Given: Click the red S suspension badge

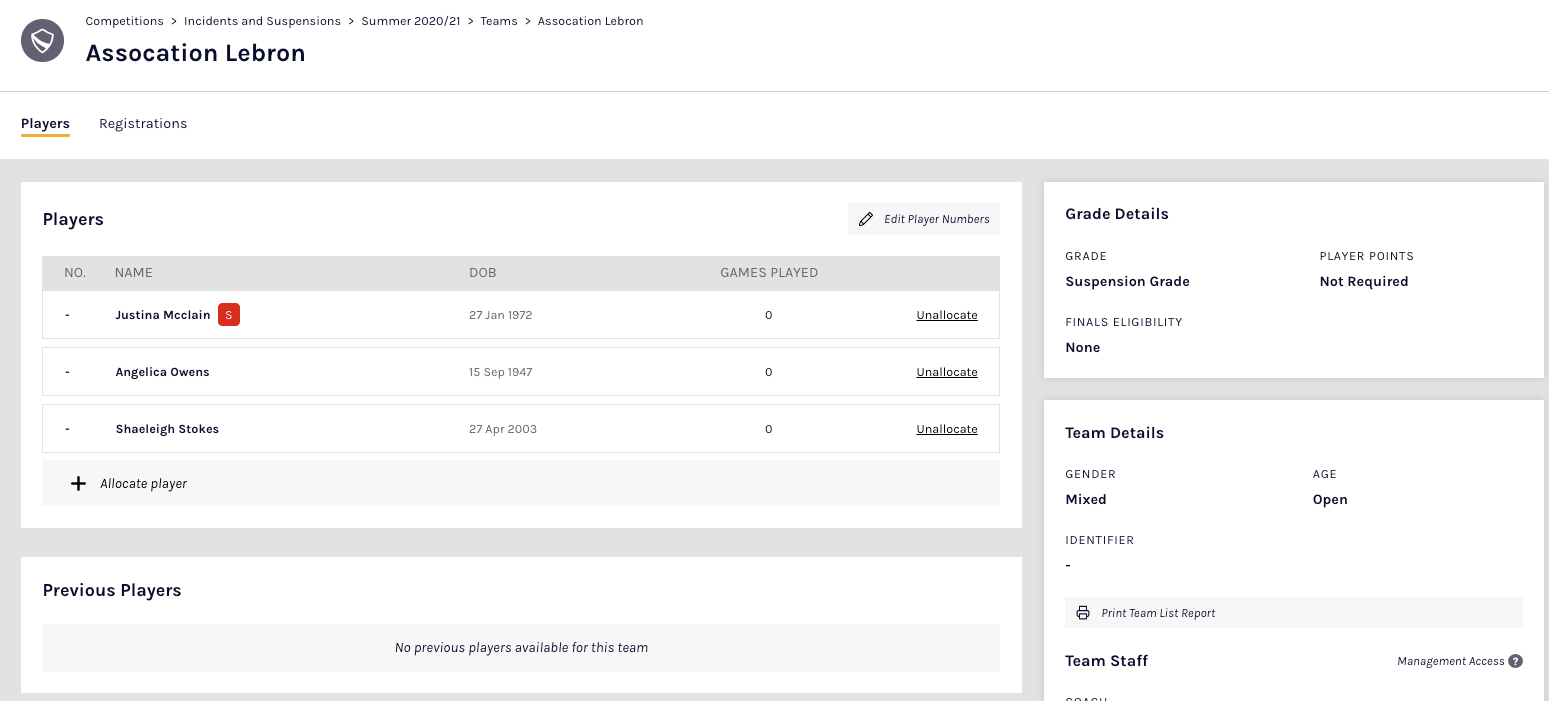Looking at the screenshot, I should pos(229,315).
